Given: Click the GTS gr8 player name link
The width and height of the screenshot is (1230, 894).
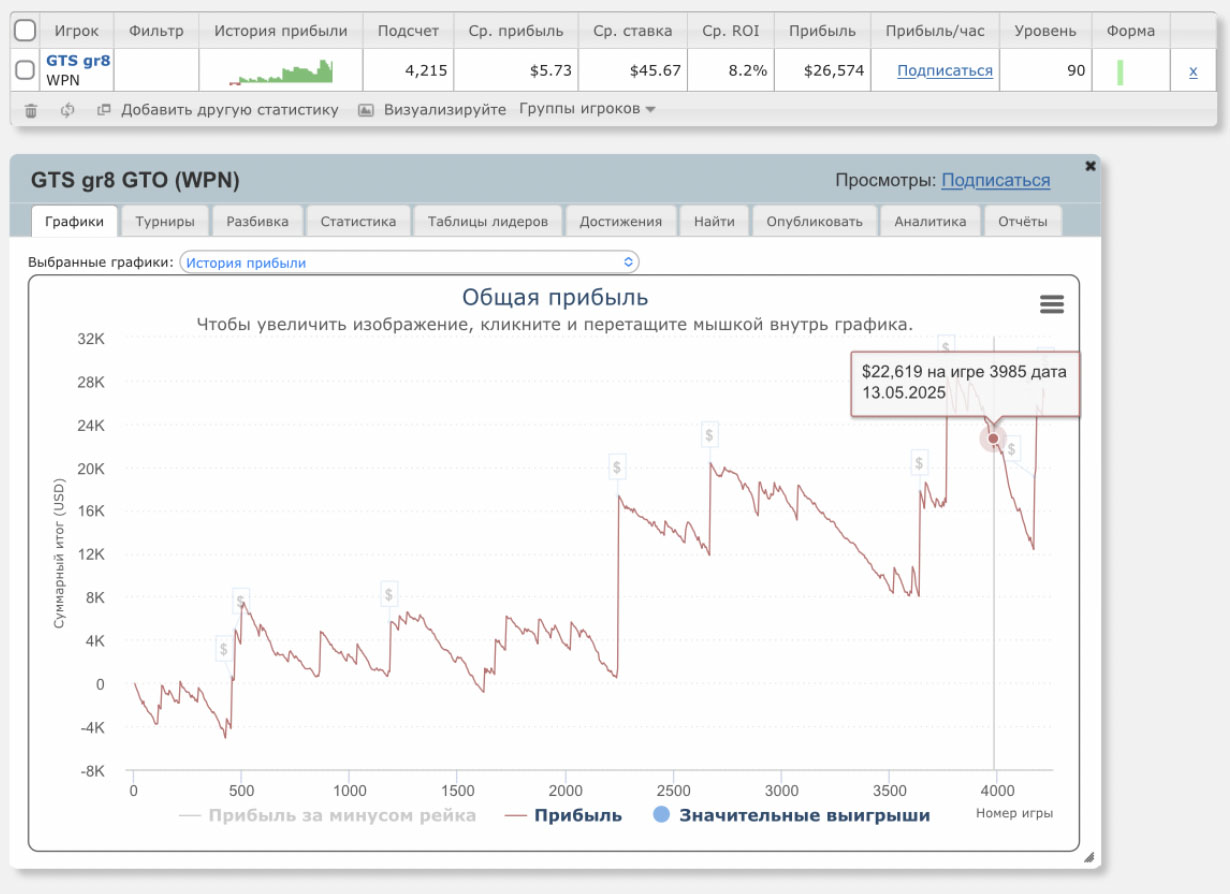Looking at the screenshot, I should [78, 62].
